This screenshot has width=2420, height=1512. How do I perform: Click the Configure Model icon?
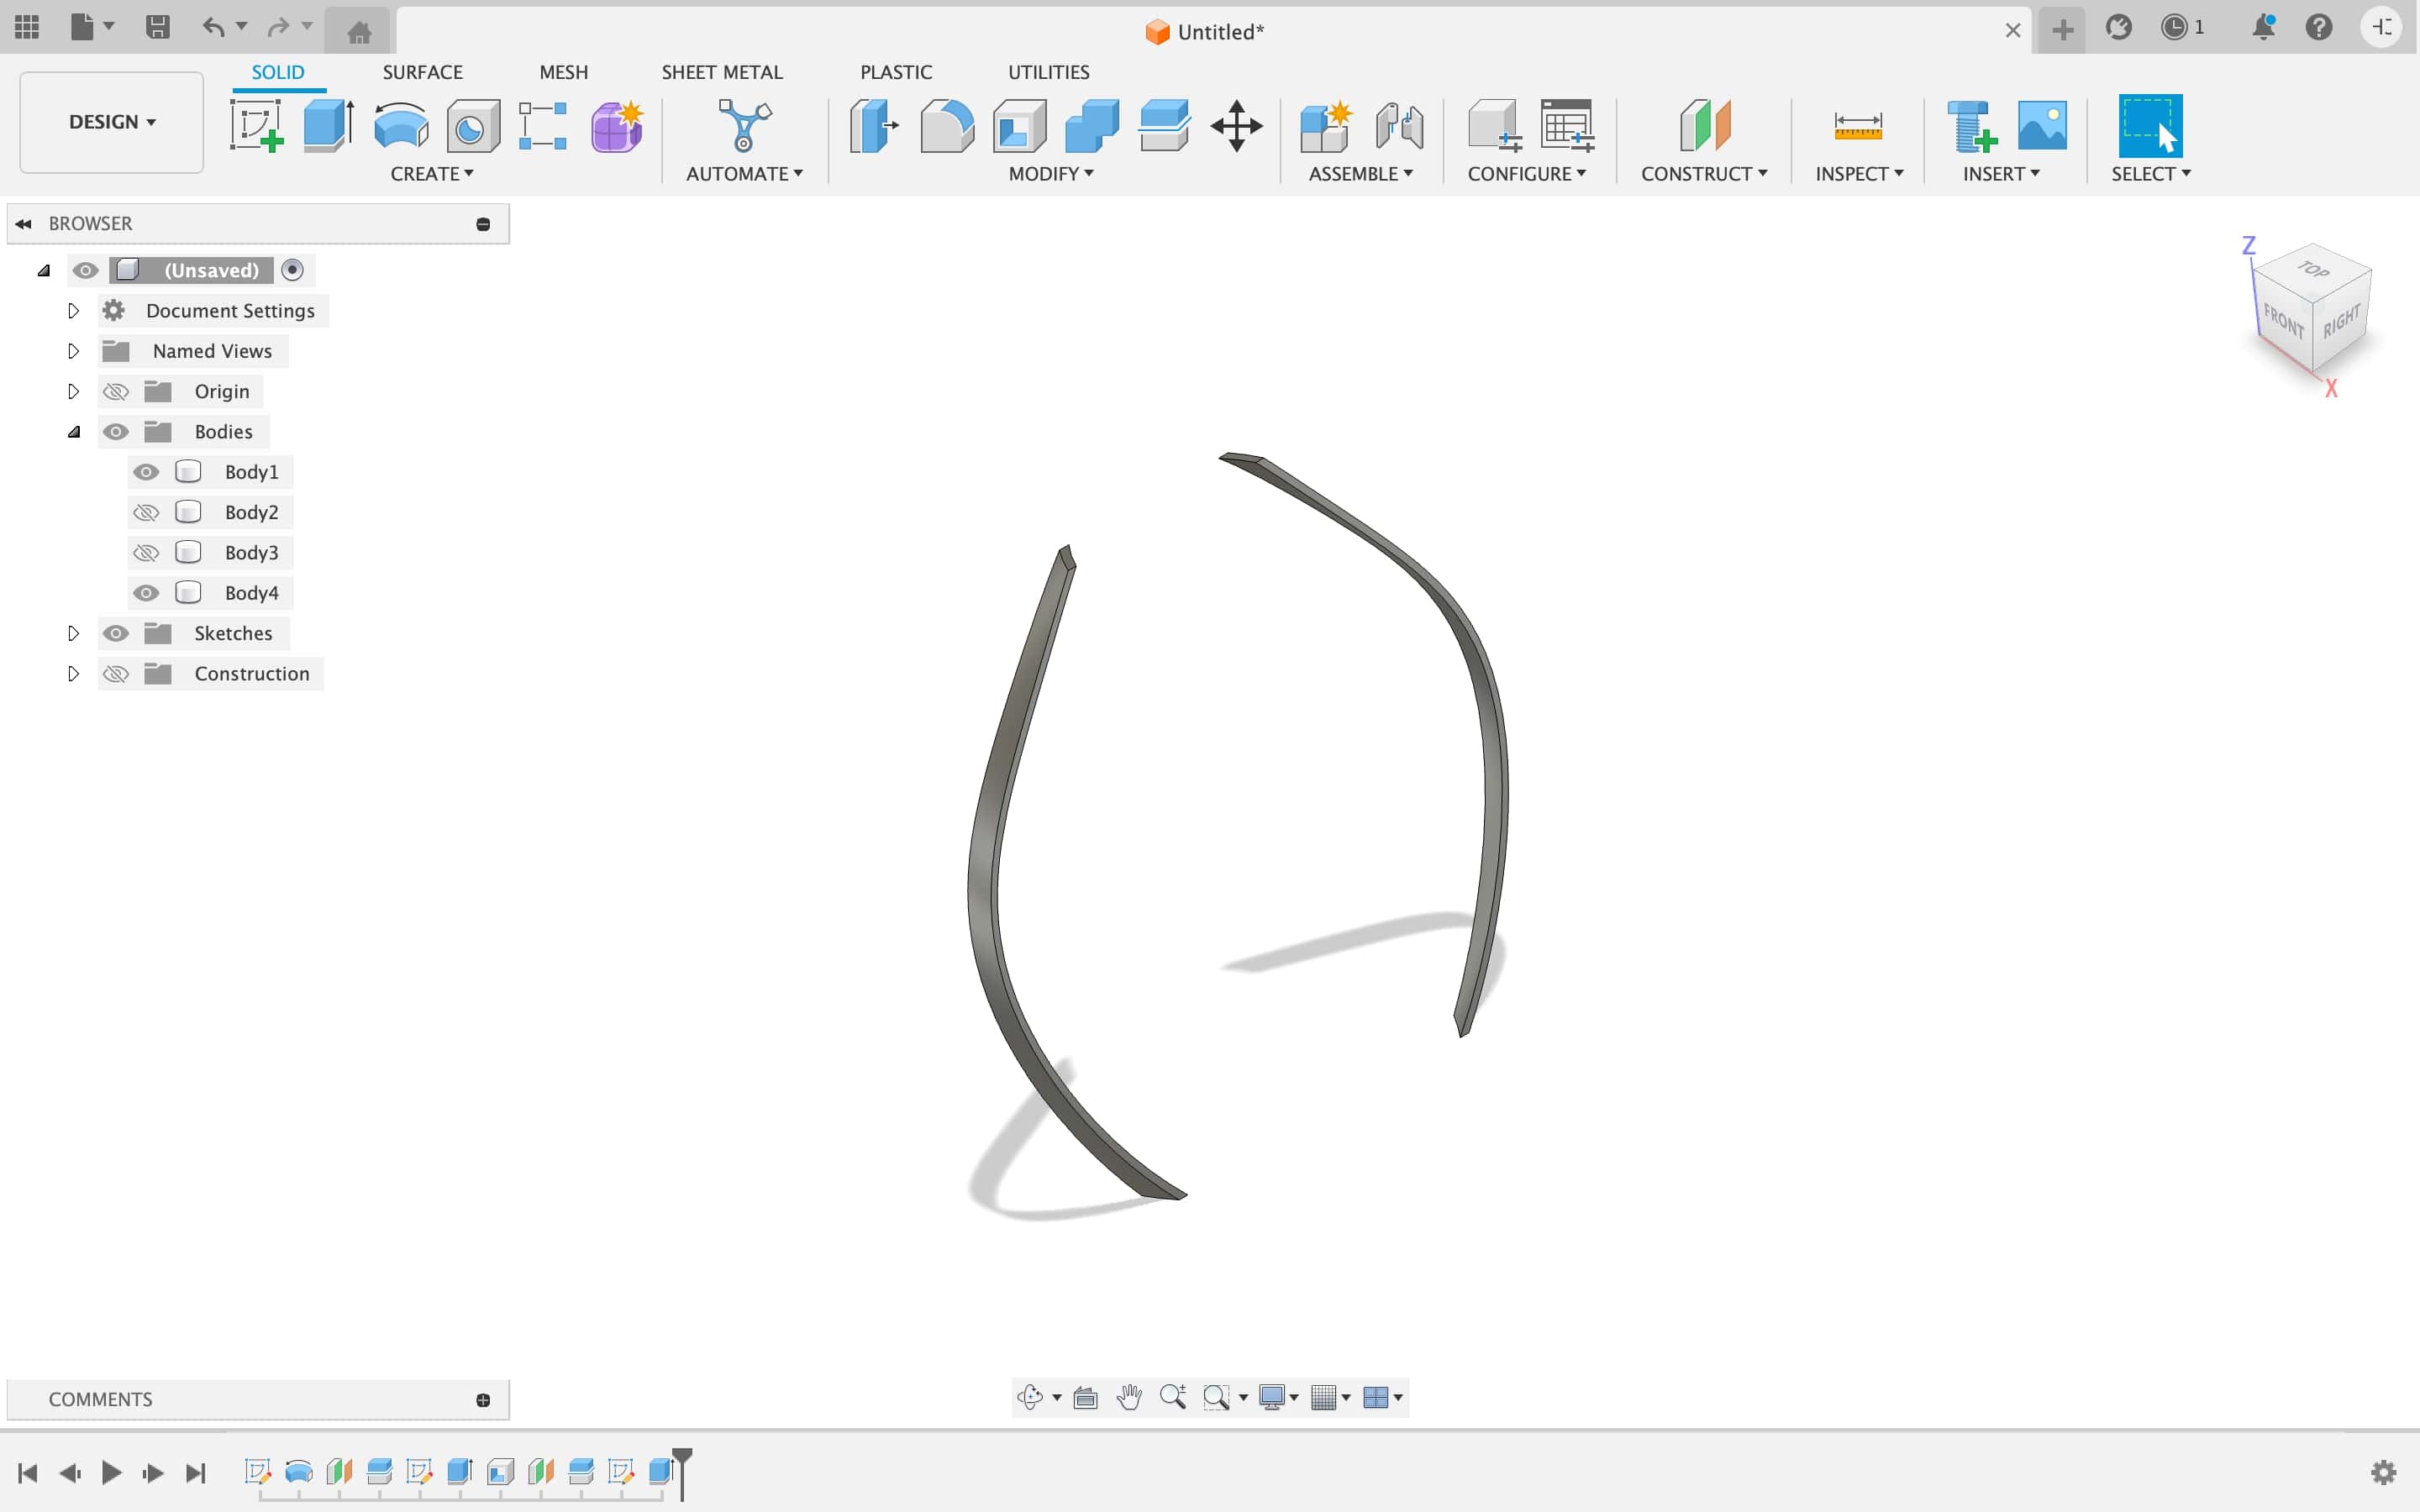[1494, 126]
